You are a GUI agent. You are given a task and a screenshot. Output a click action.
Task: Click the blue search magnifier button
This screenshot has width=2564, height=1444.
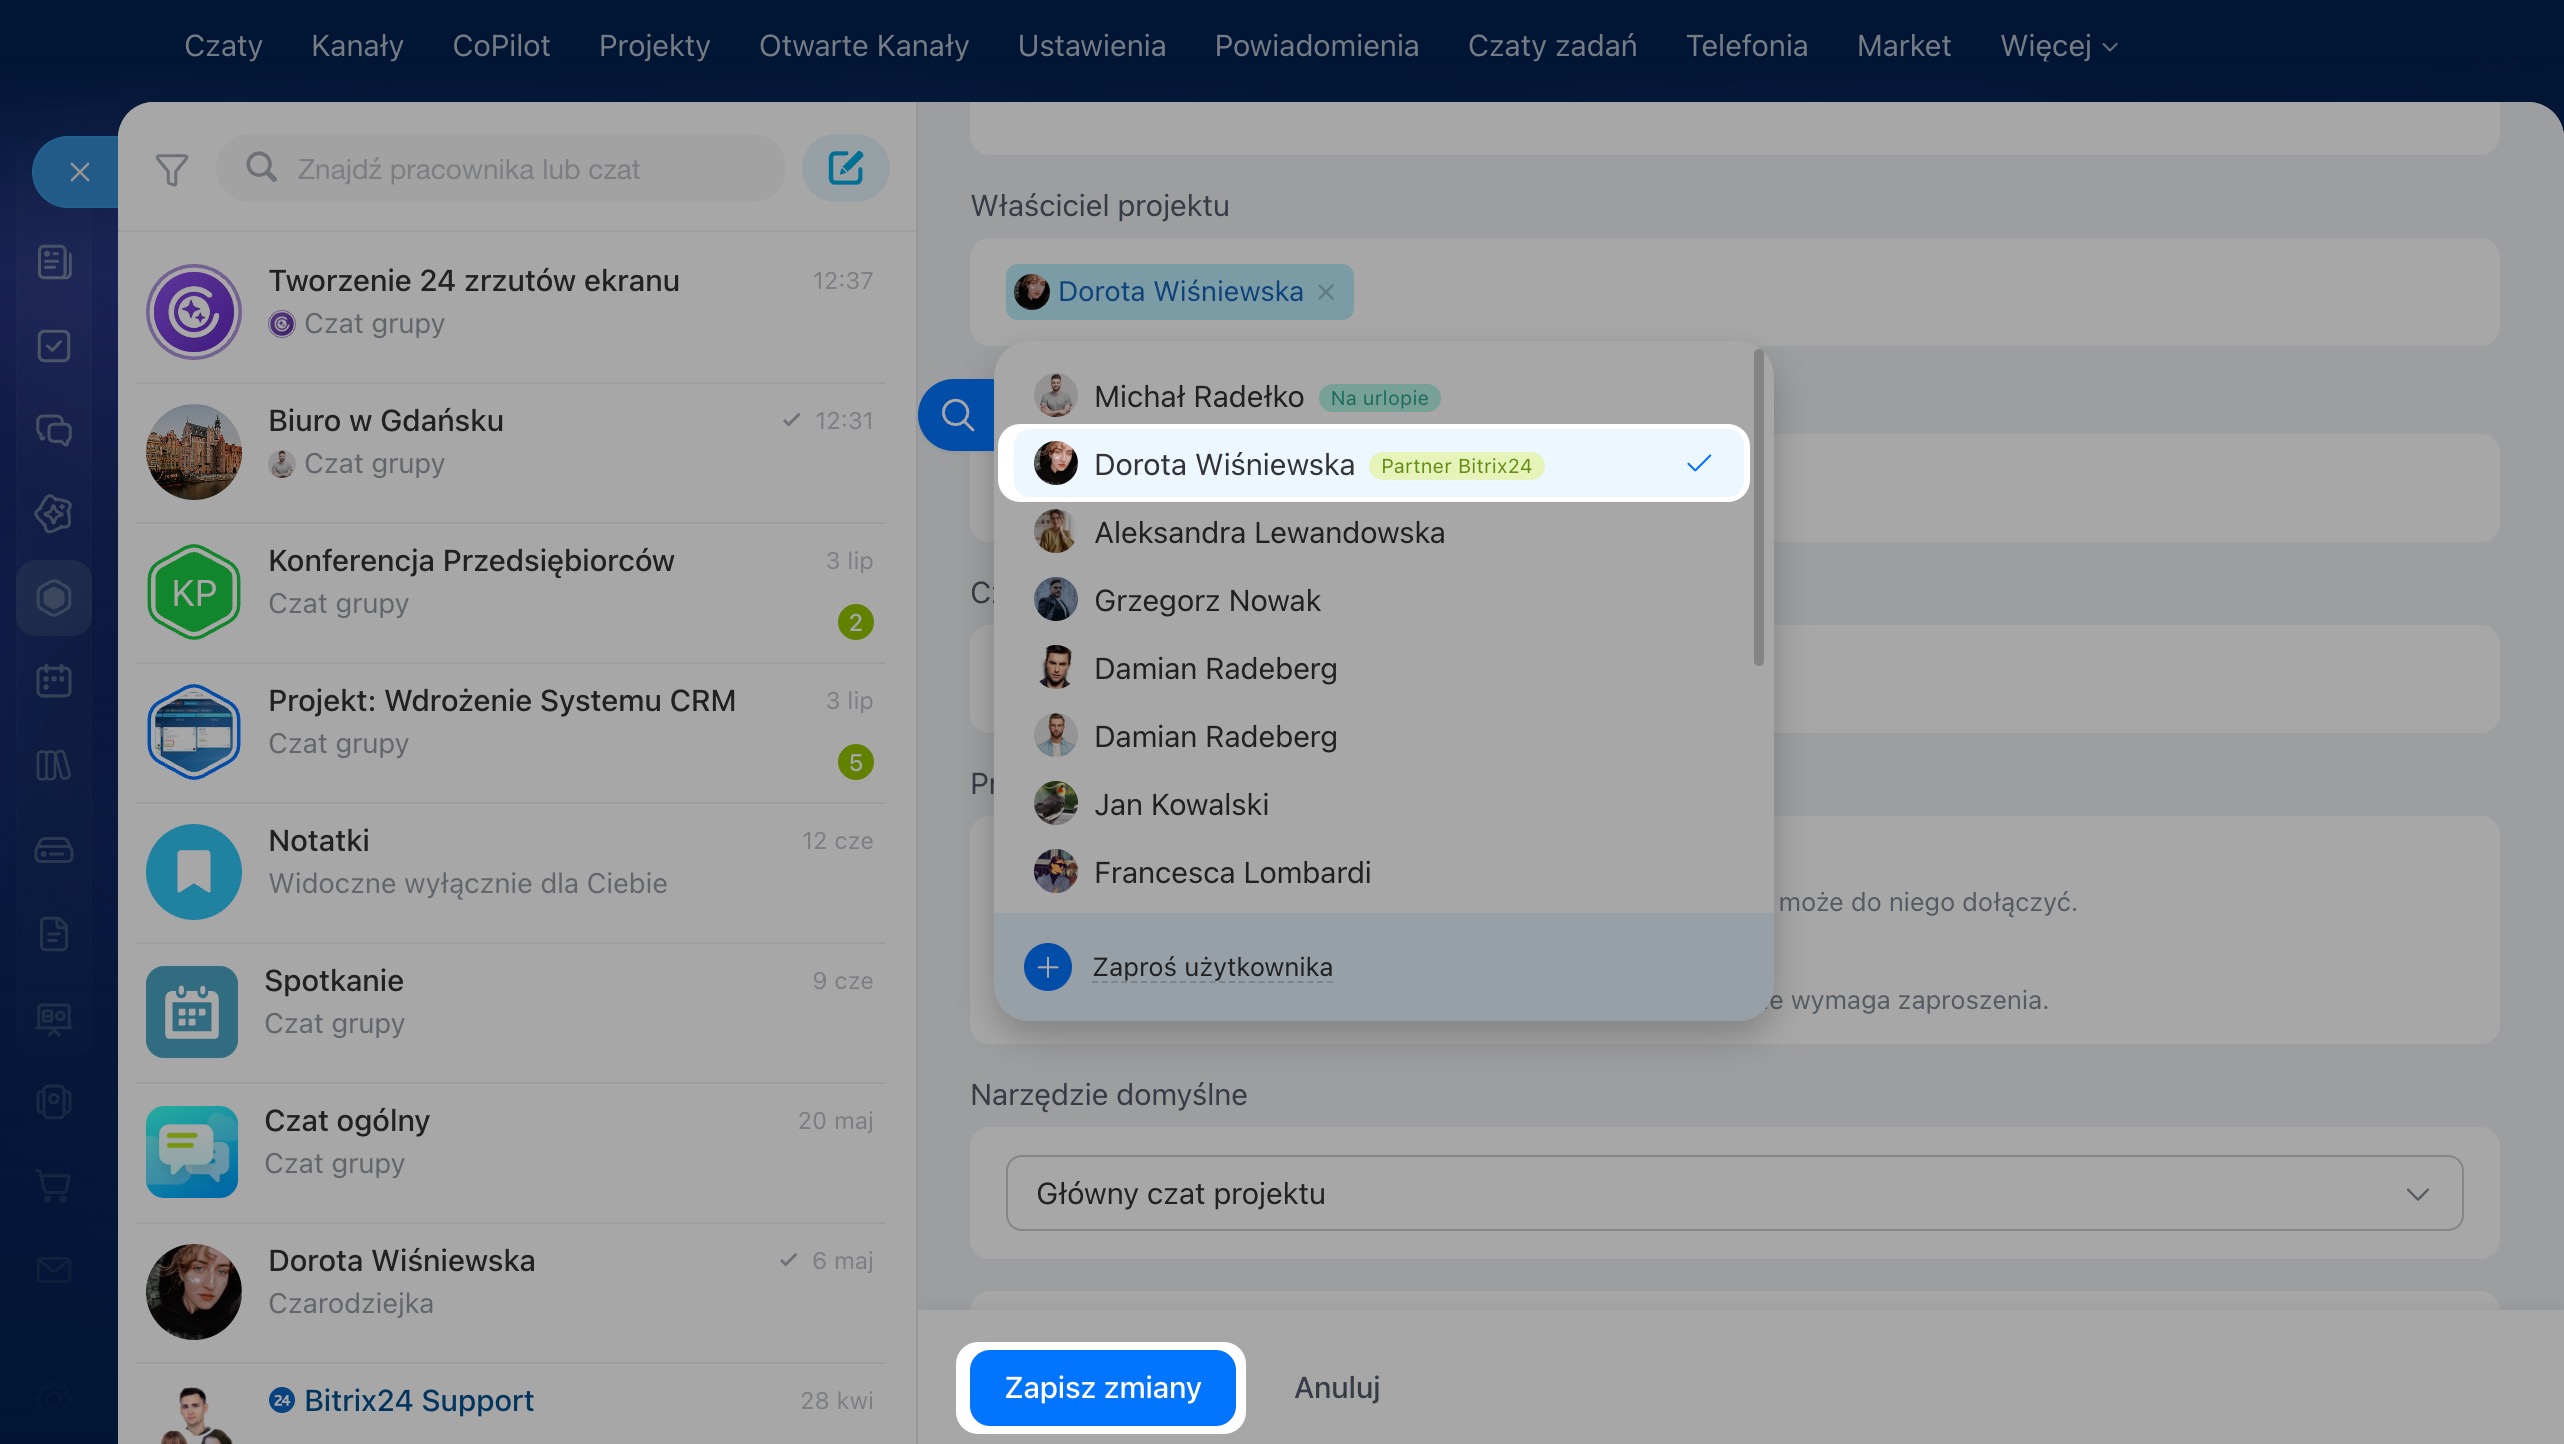(x=957, y=414)
